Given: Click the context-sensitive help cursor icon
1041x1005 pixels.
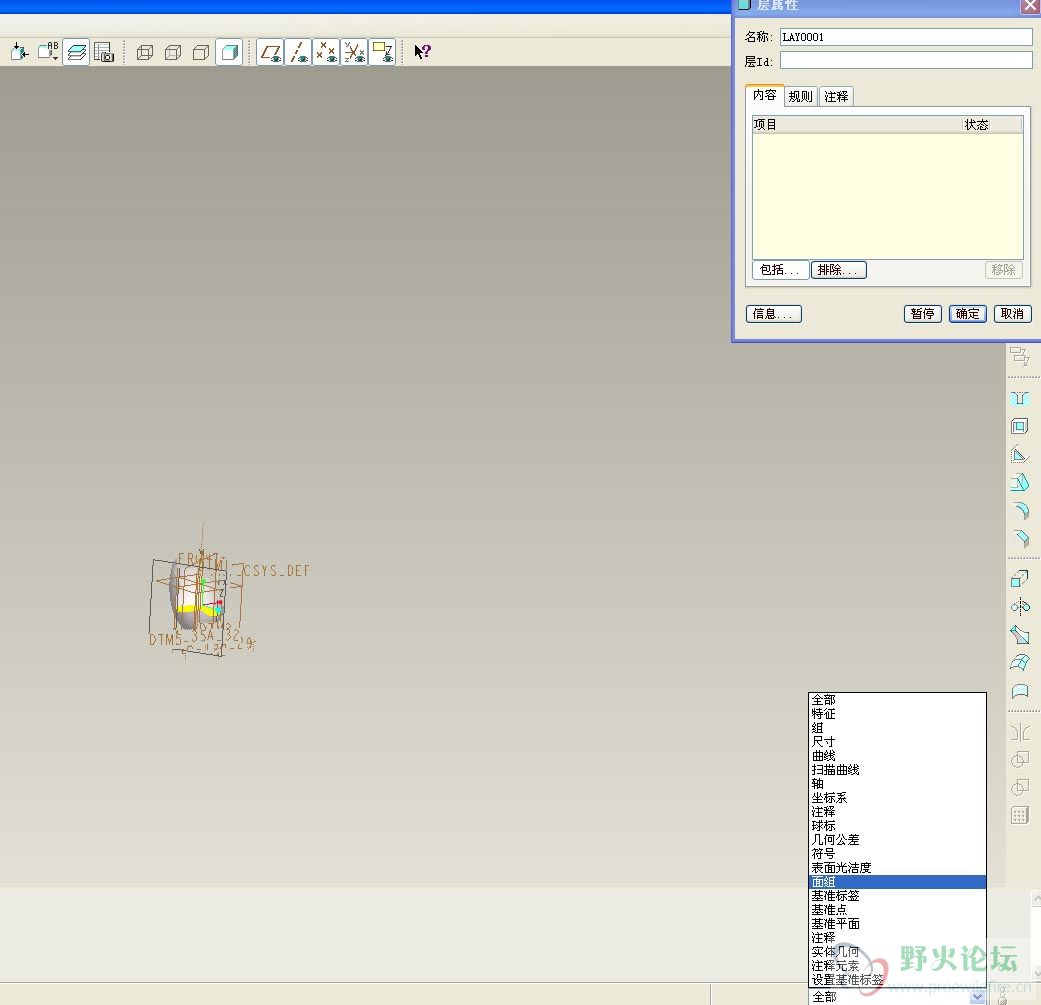Looking at the screenshot, I should [x=422, y=52].
